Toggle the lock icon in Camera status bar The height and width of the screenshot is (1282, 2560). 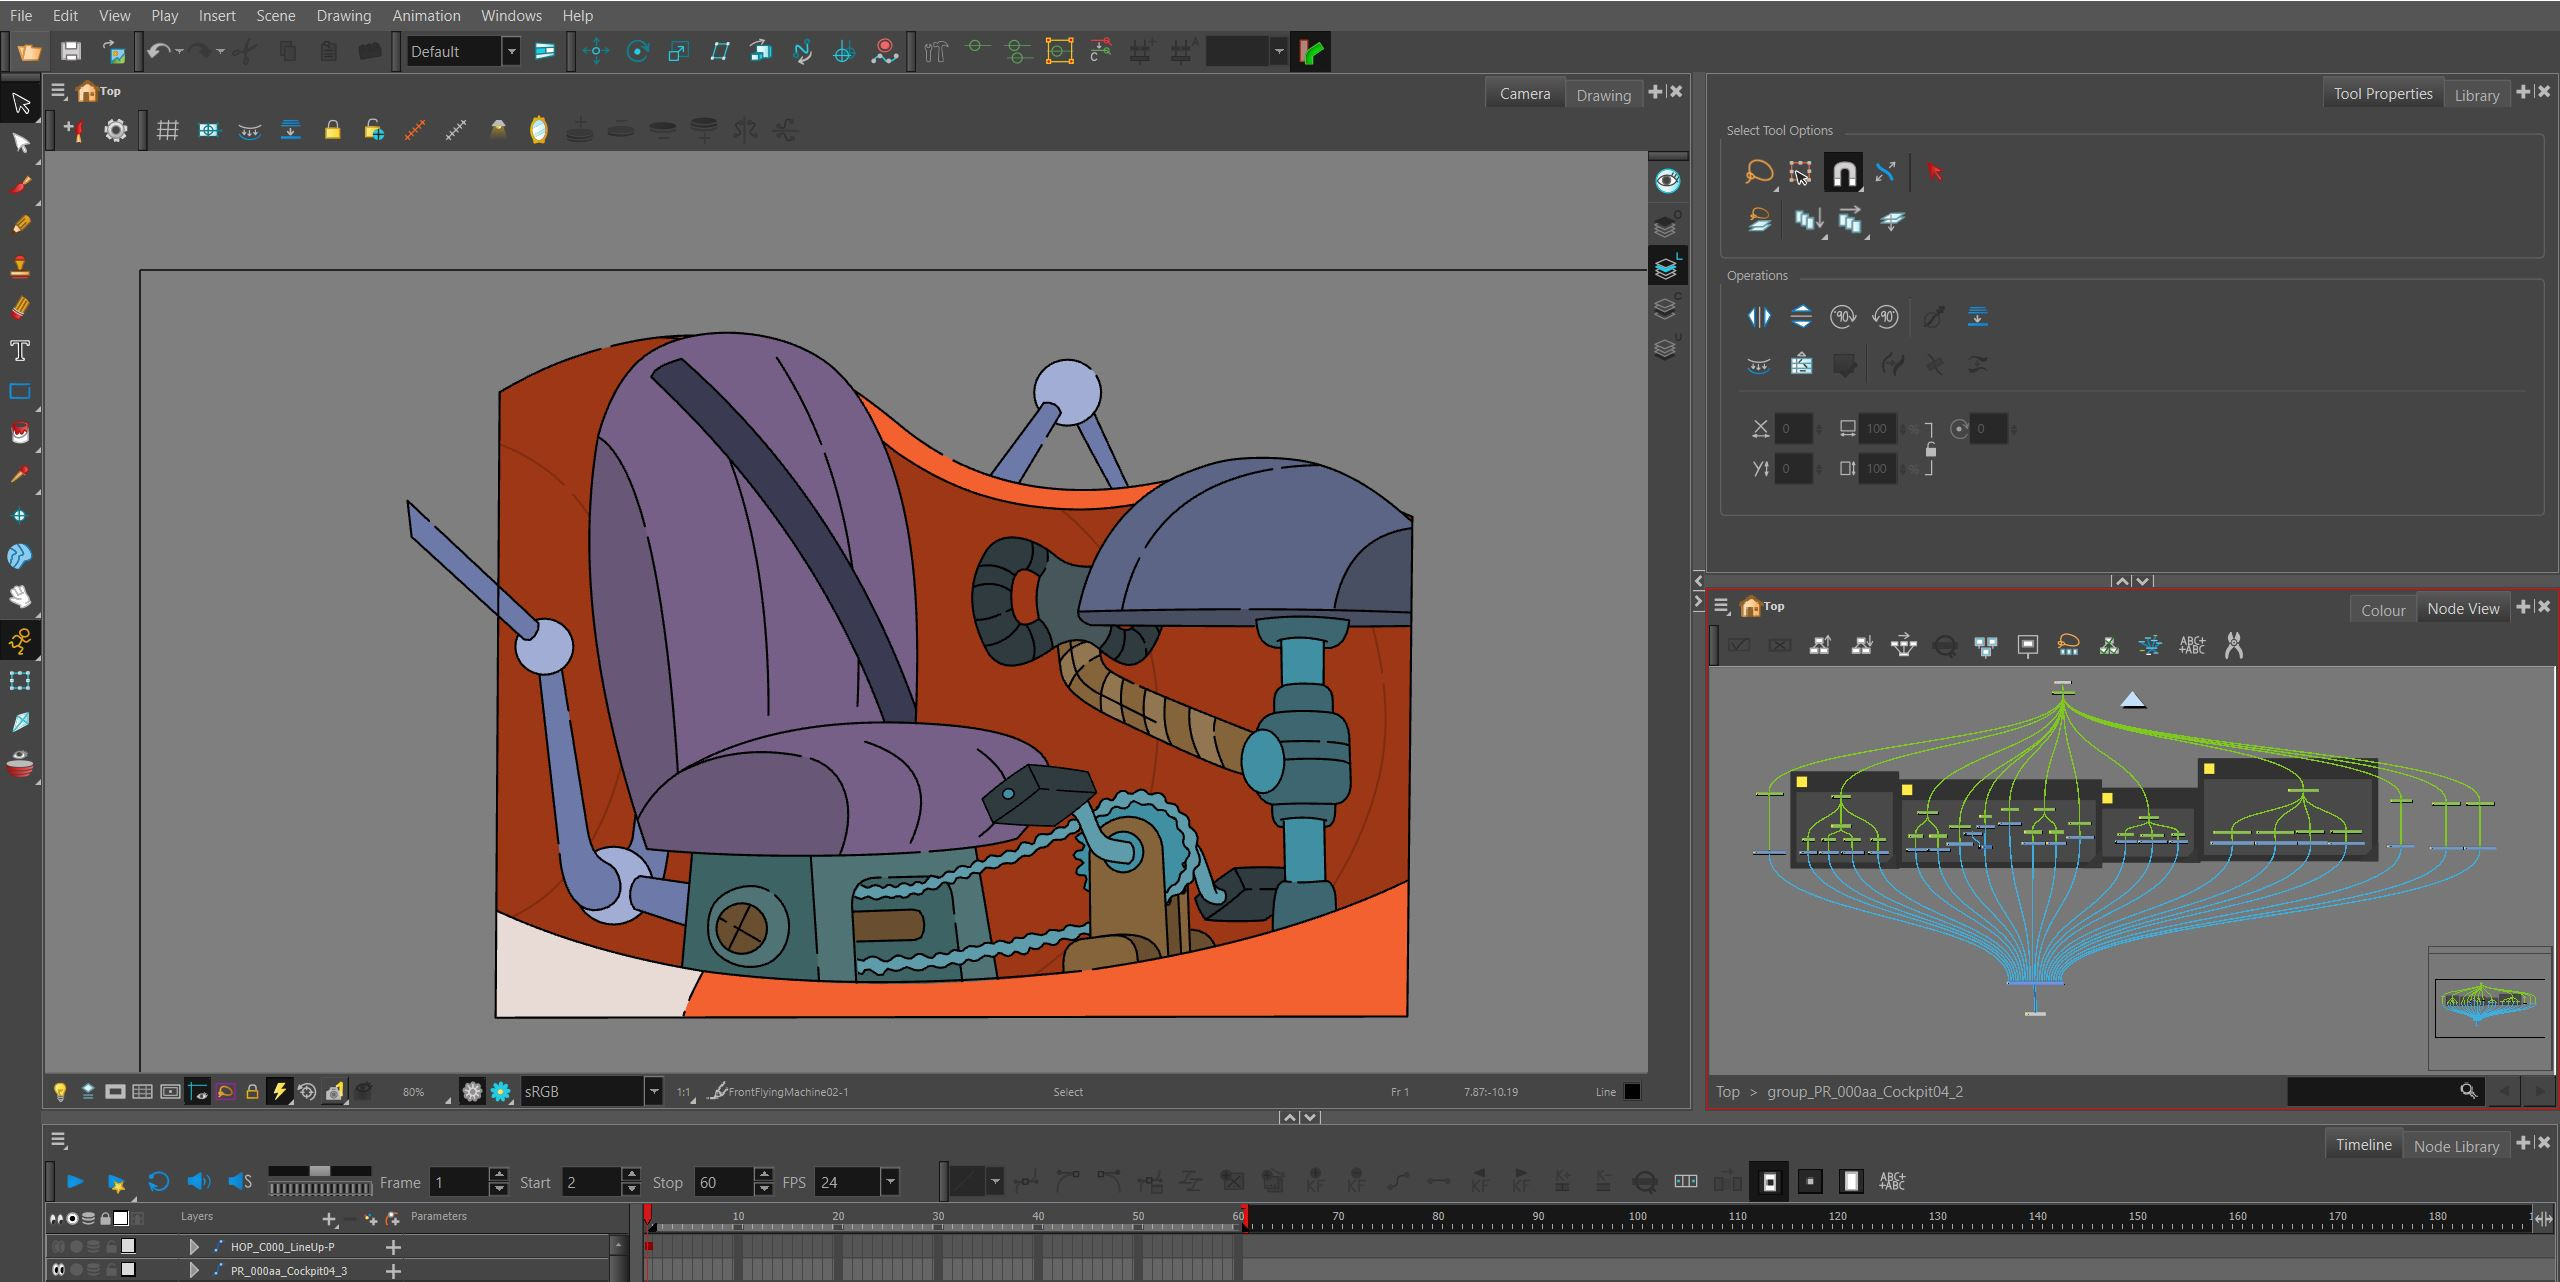tap(252, 1092)
